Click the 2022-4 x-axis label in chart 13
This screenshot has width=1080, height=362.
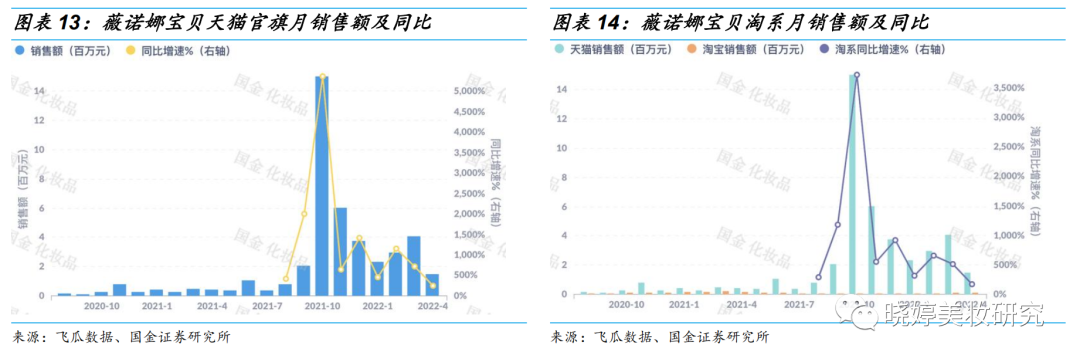click(x=433, y=305)
